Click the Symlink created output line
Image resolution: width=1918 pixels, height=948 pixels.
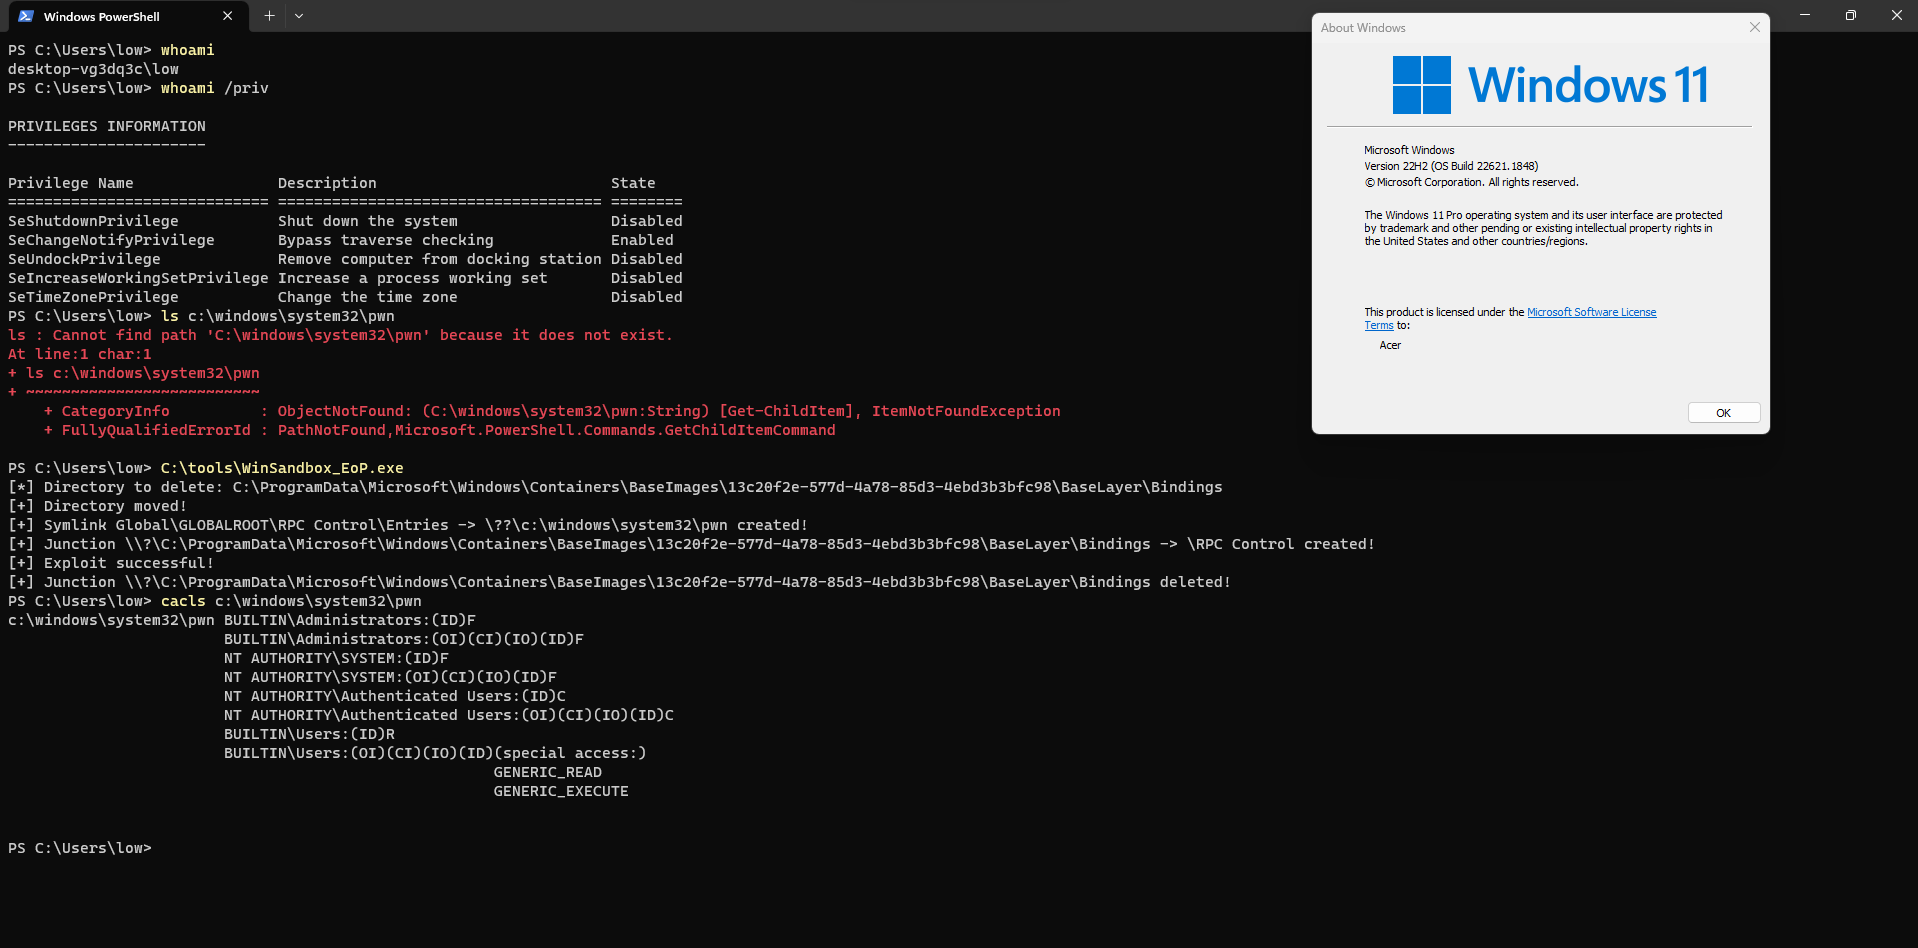pos(408,525)
